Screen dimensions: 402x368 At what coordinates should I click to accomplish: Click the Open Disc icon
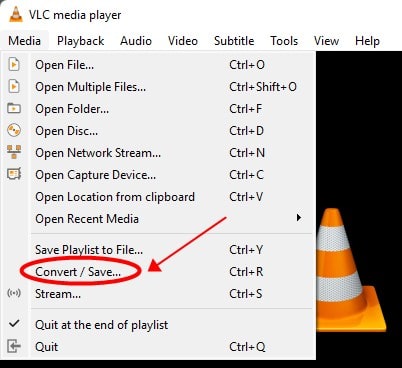pyautogui.click(x=14, y=130)
